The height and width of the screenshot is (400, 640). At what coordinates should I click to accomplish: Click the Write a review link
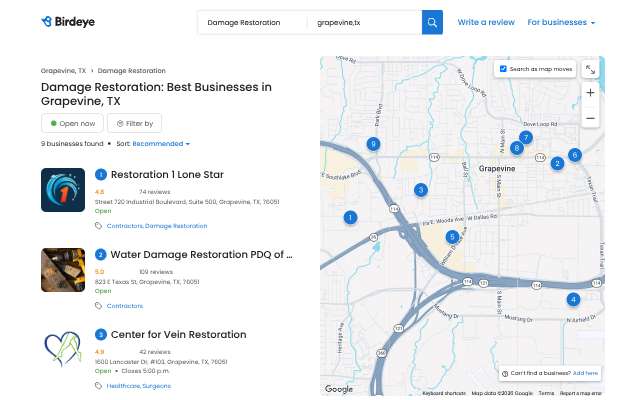click(x=486, y=22)
